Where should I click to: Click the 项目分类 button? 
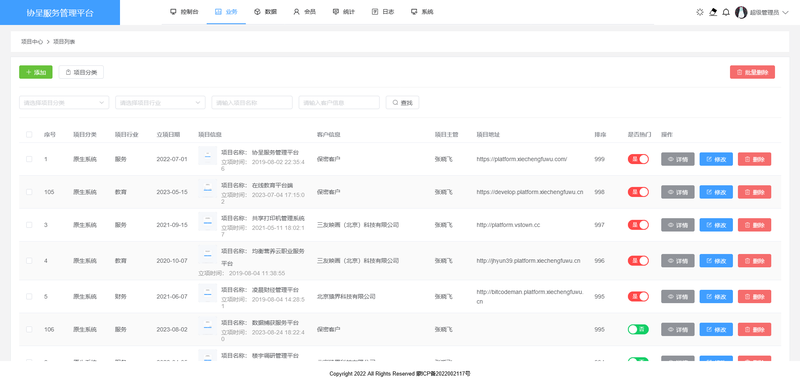81,72
